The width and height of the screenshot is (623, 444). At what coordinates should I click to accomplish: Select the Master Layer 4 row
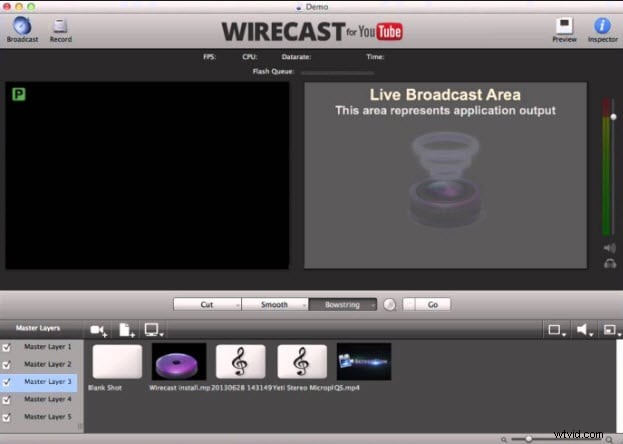tap(39, 399)
